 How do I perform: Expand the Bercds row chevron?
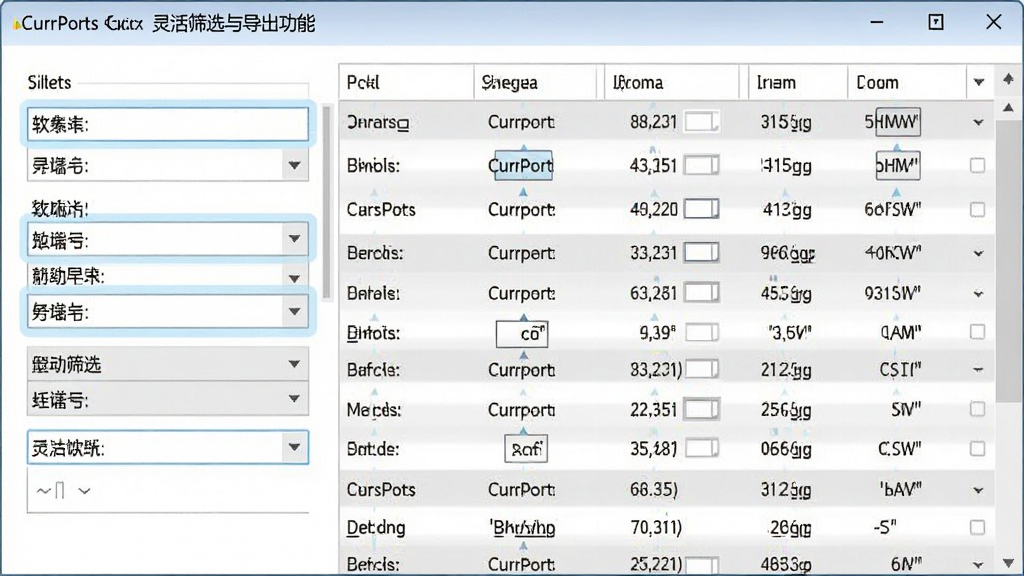click(x=978, y=253)
